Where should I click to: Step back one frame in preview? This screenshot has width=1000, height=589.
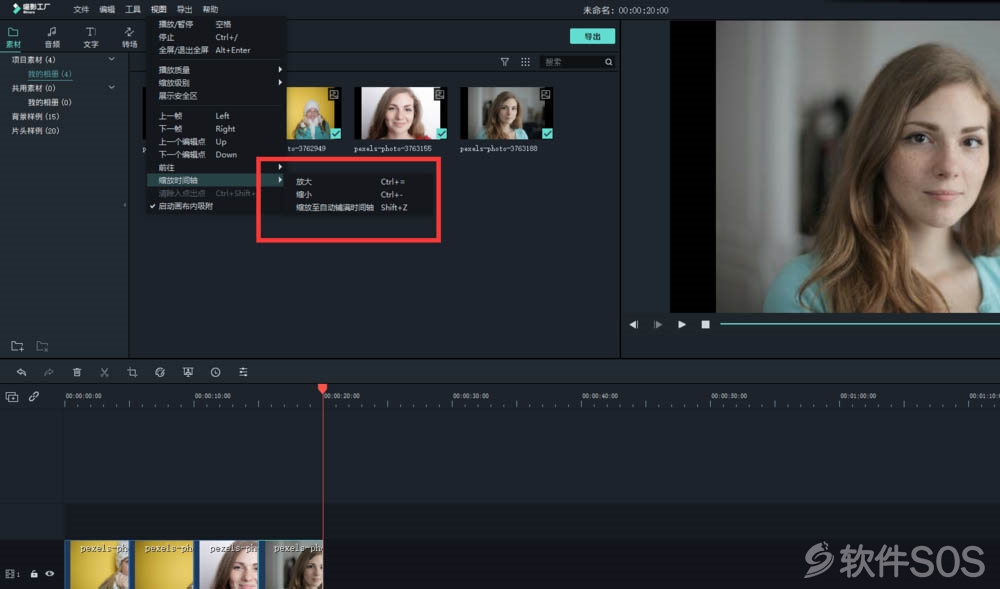click(633, 324)
